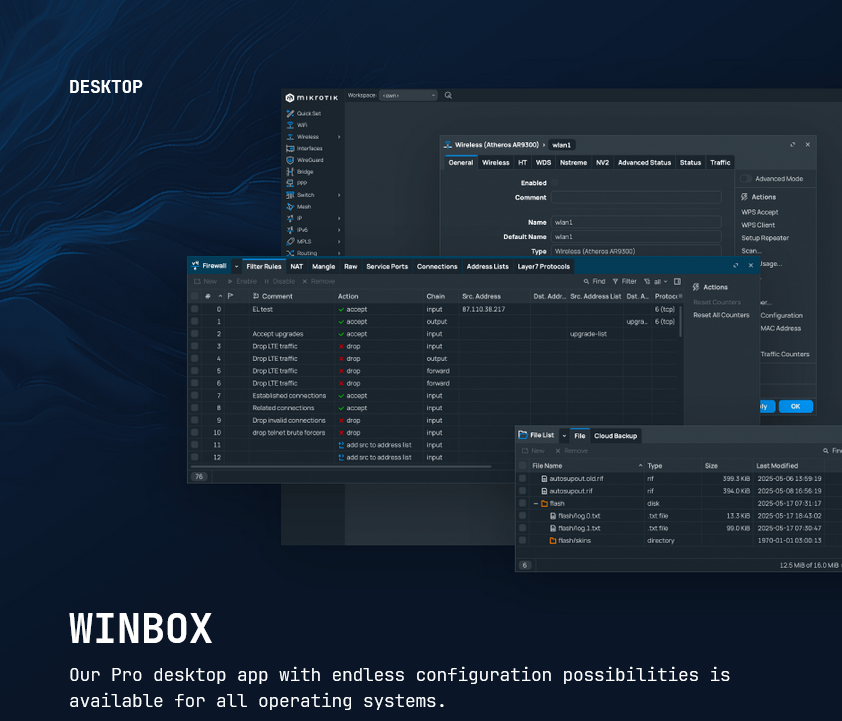Click the wlan1 breadcrumb button
The image size is (842, 721).
561,145
